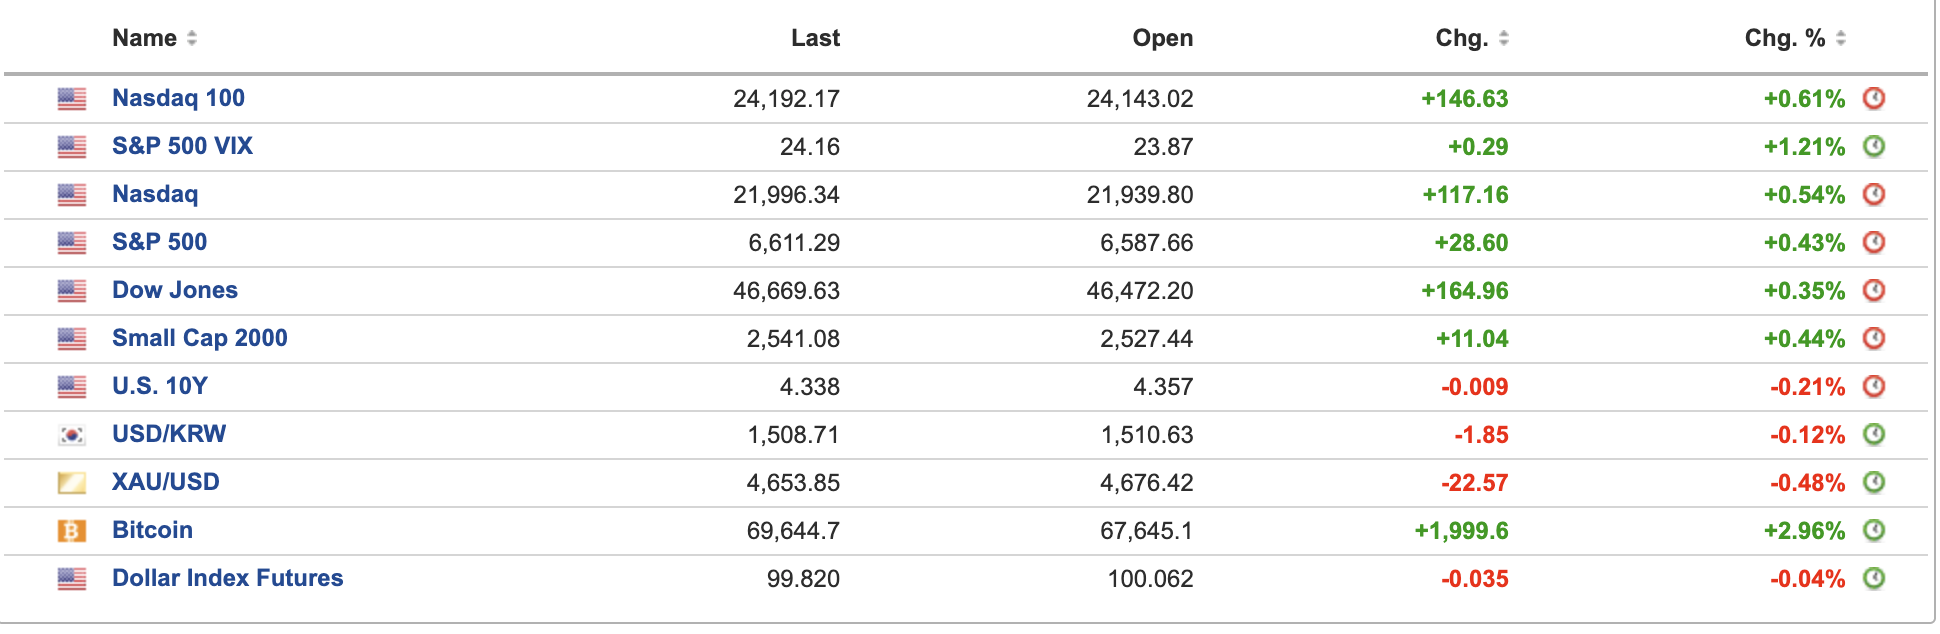Screen dimensions: 1940x634
Task: Click the Last column header
Action: tap(815, 38)
